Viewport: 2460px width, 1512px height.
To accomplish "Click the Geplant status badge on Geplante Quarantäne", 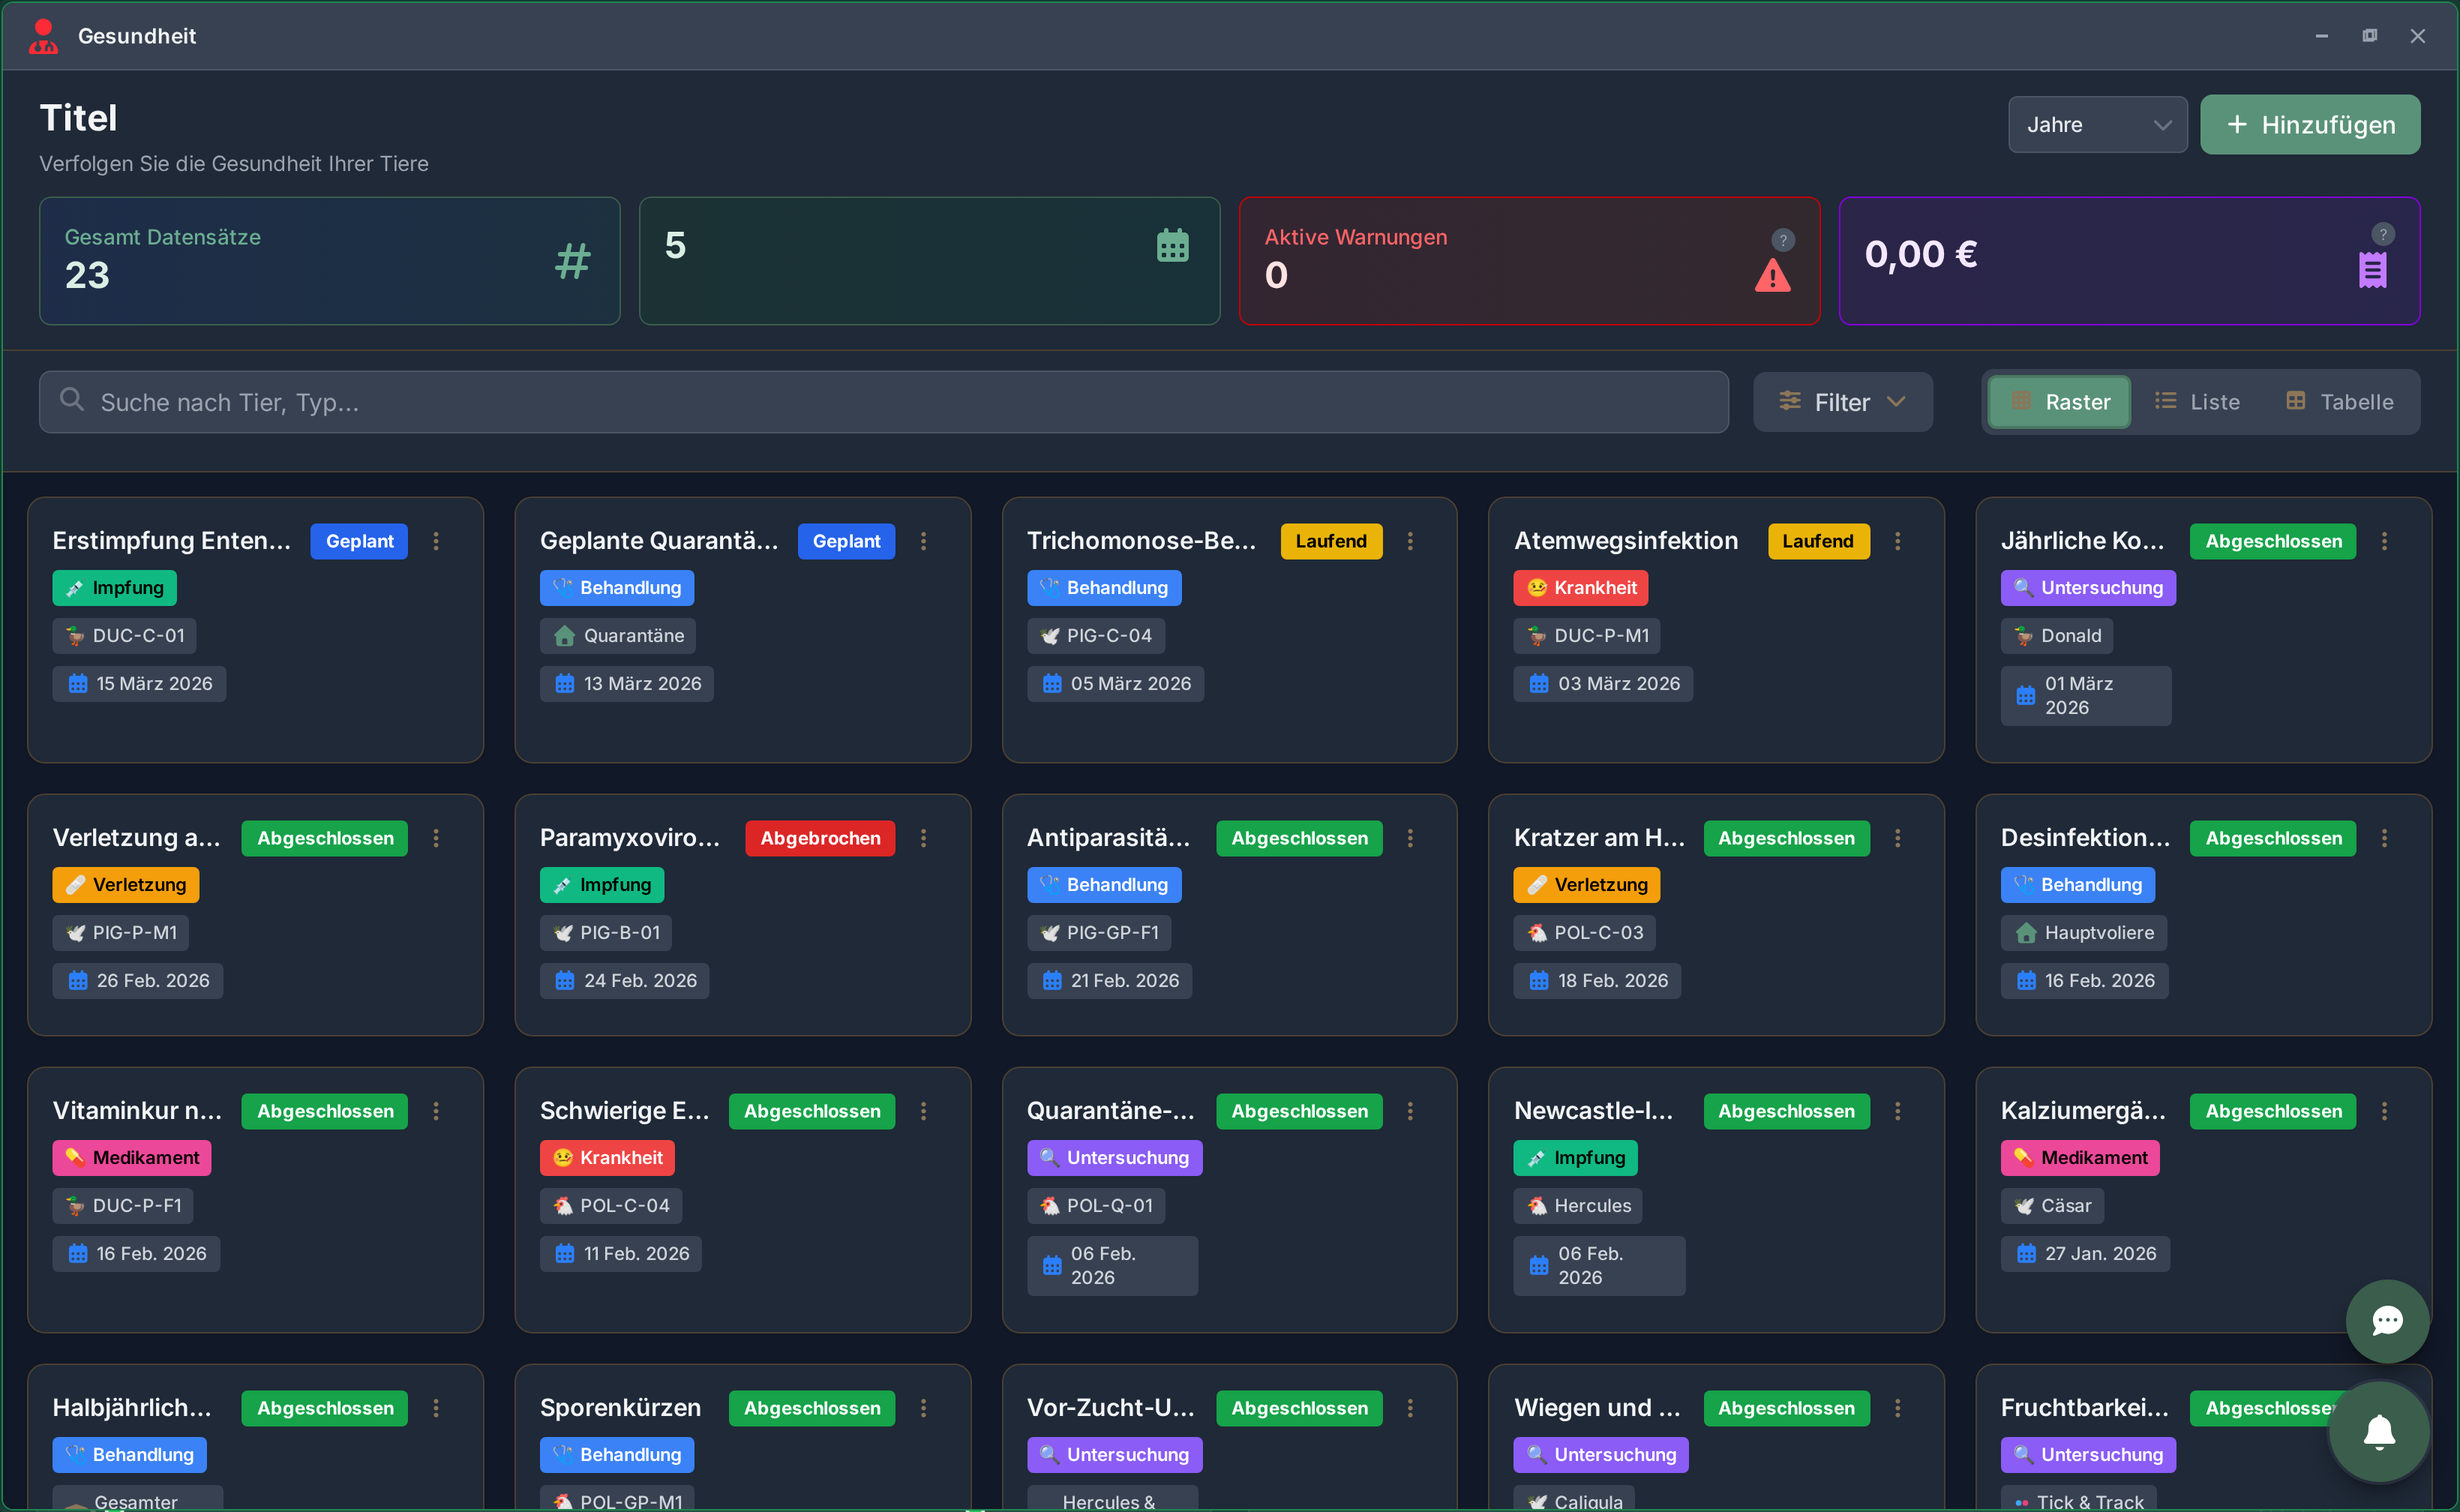I will tap(846, 541).
